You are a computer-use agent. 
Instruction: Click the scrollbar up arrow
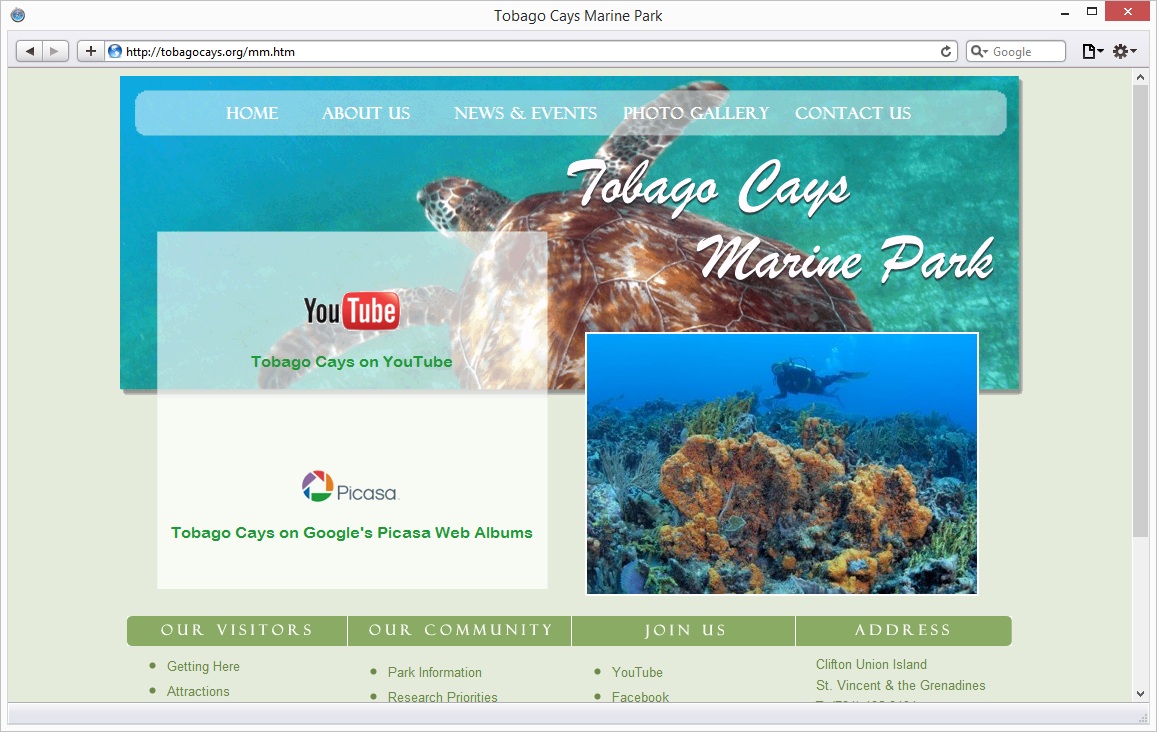tap(1140, 77)
